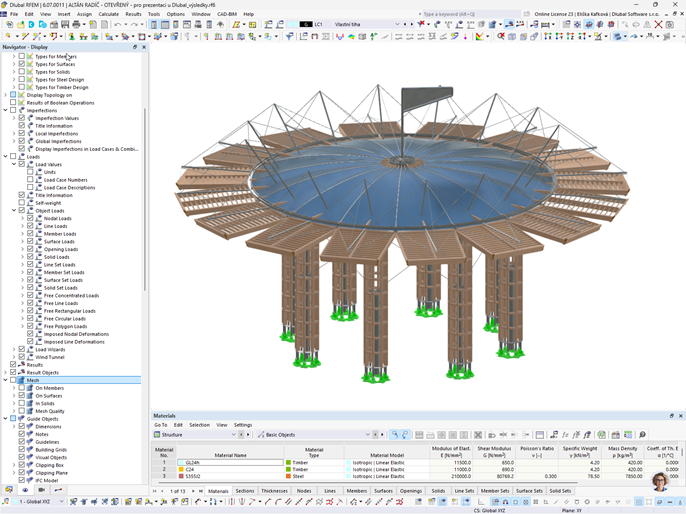Click the fx formula icon in the Materials toolbar
The image size is (686, 514).
click(x=565, y=435)
